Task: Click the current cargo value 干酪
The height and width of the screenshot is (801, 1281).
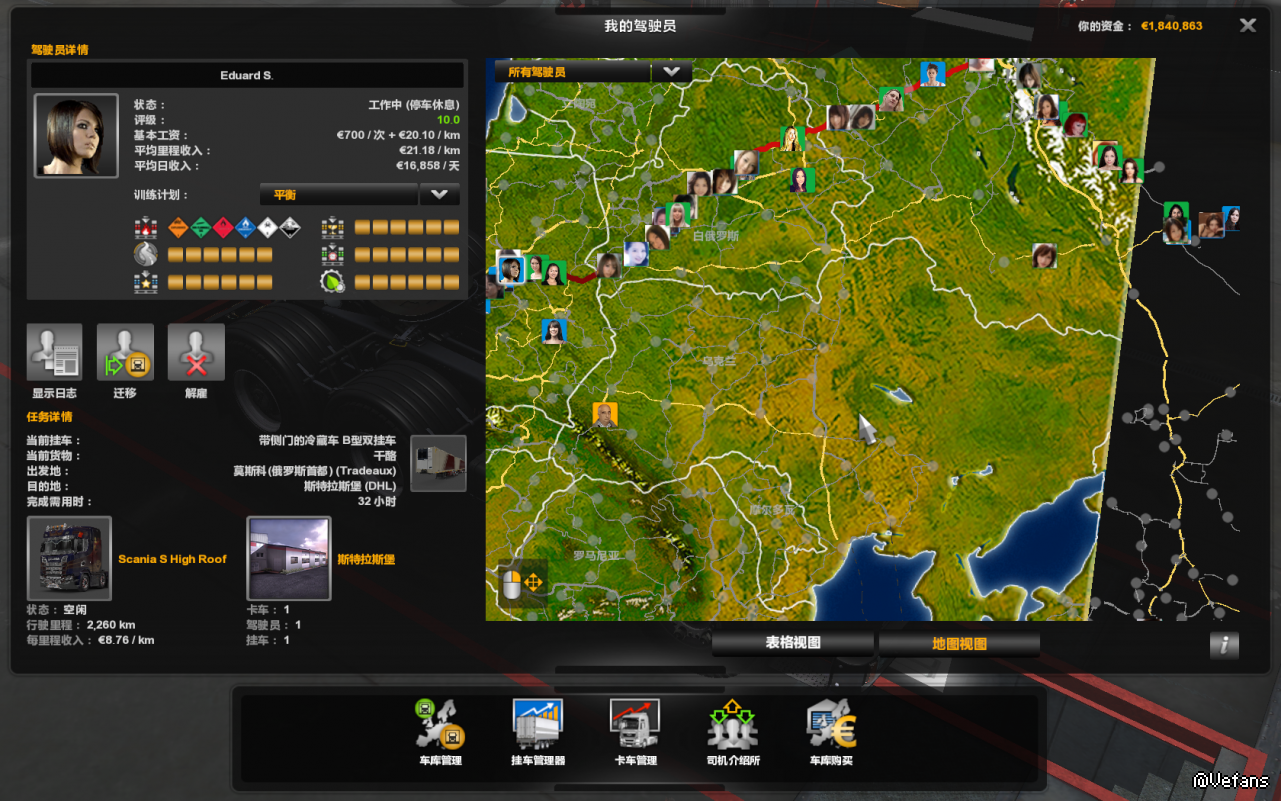Action: [x=385, y=456]
